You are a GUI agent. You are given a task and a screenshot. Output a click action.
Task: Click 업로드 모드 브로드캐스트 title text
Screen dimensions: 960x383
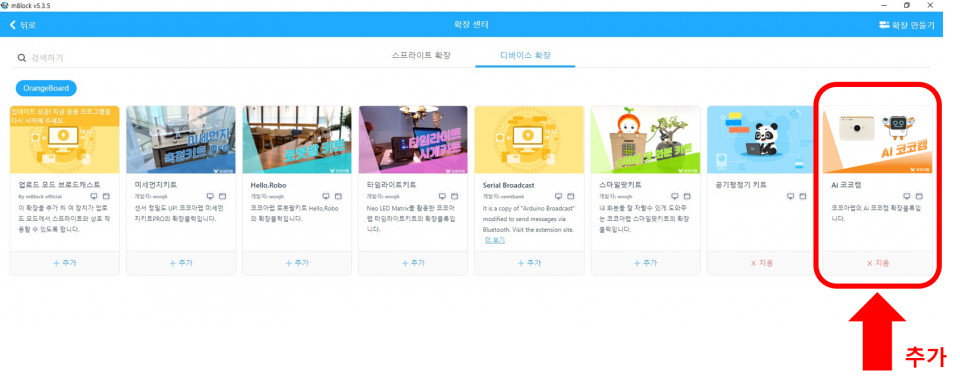click(59, 184)
